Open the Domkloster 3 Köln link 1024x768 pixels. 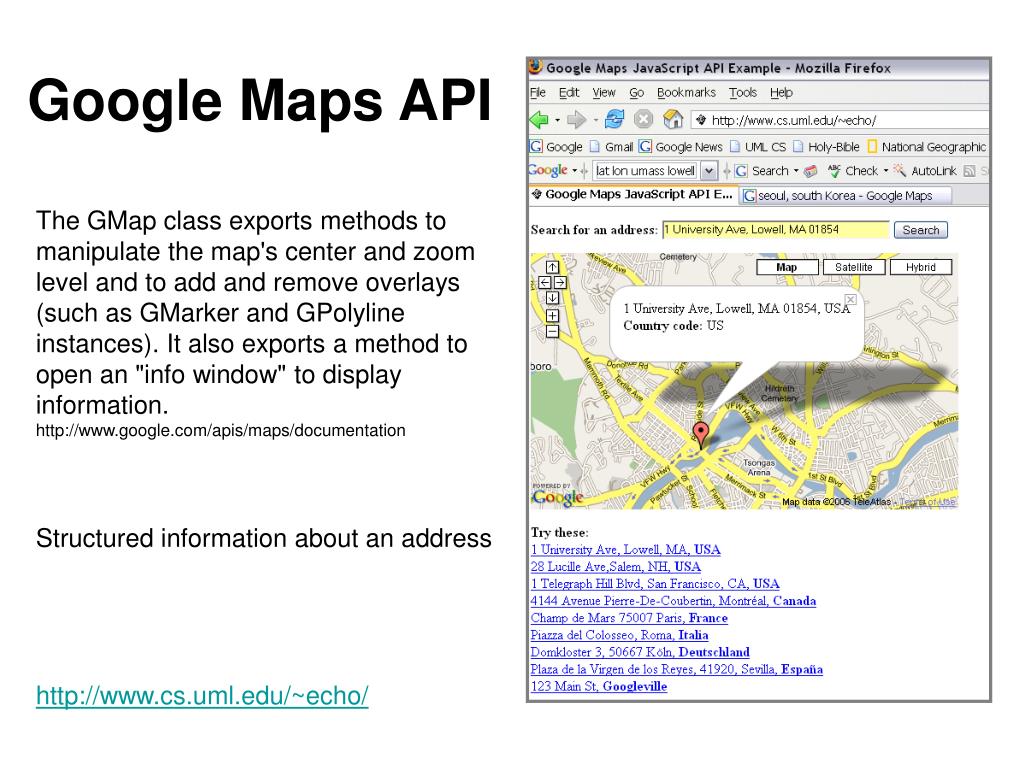(640, 652)
